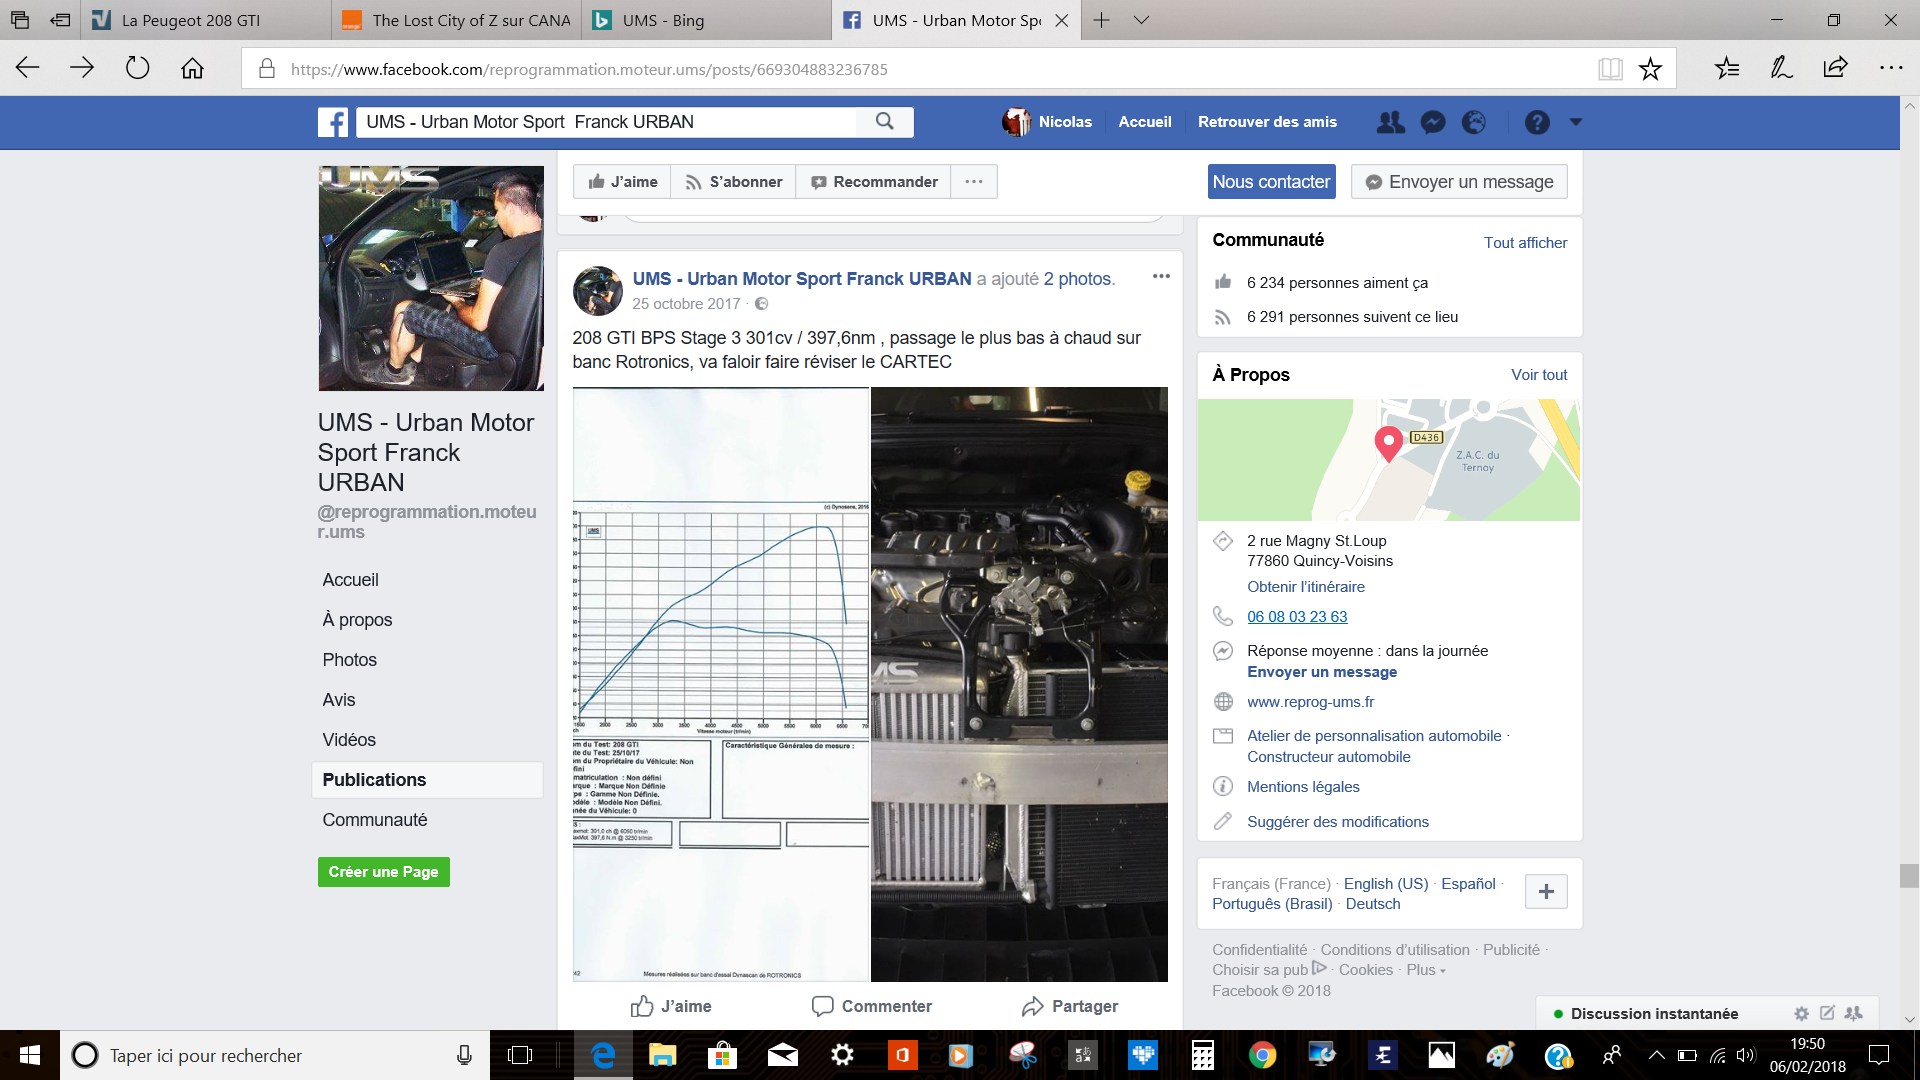The width and height of the screenshot is (1920, 1080).
Task: Open chat settings gear icon
Action: point(1801,1013)
